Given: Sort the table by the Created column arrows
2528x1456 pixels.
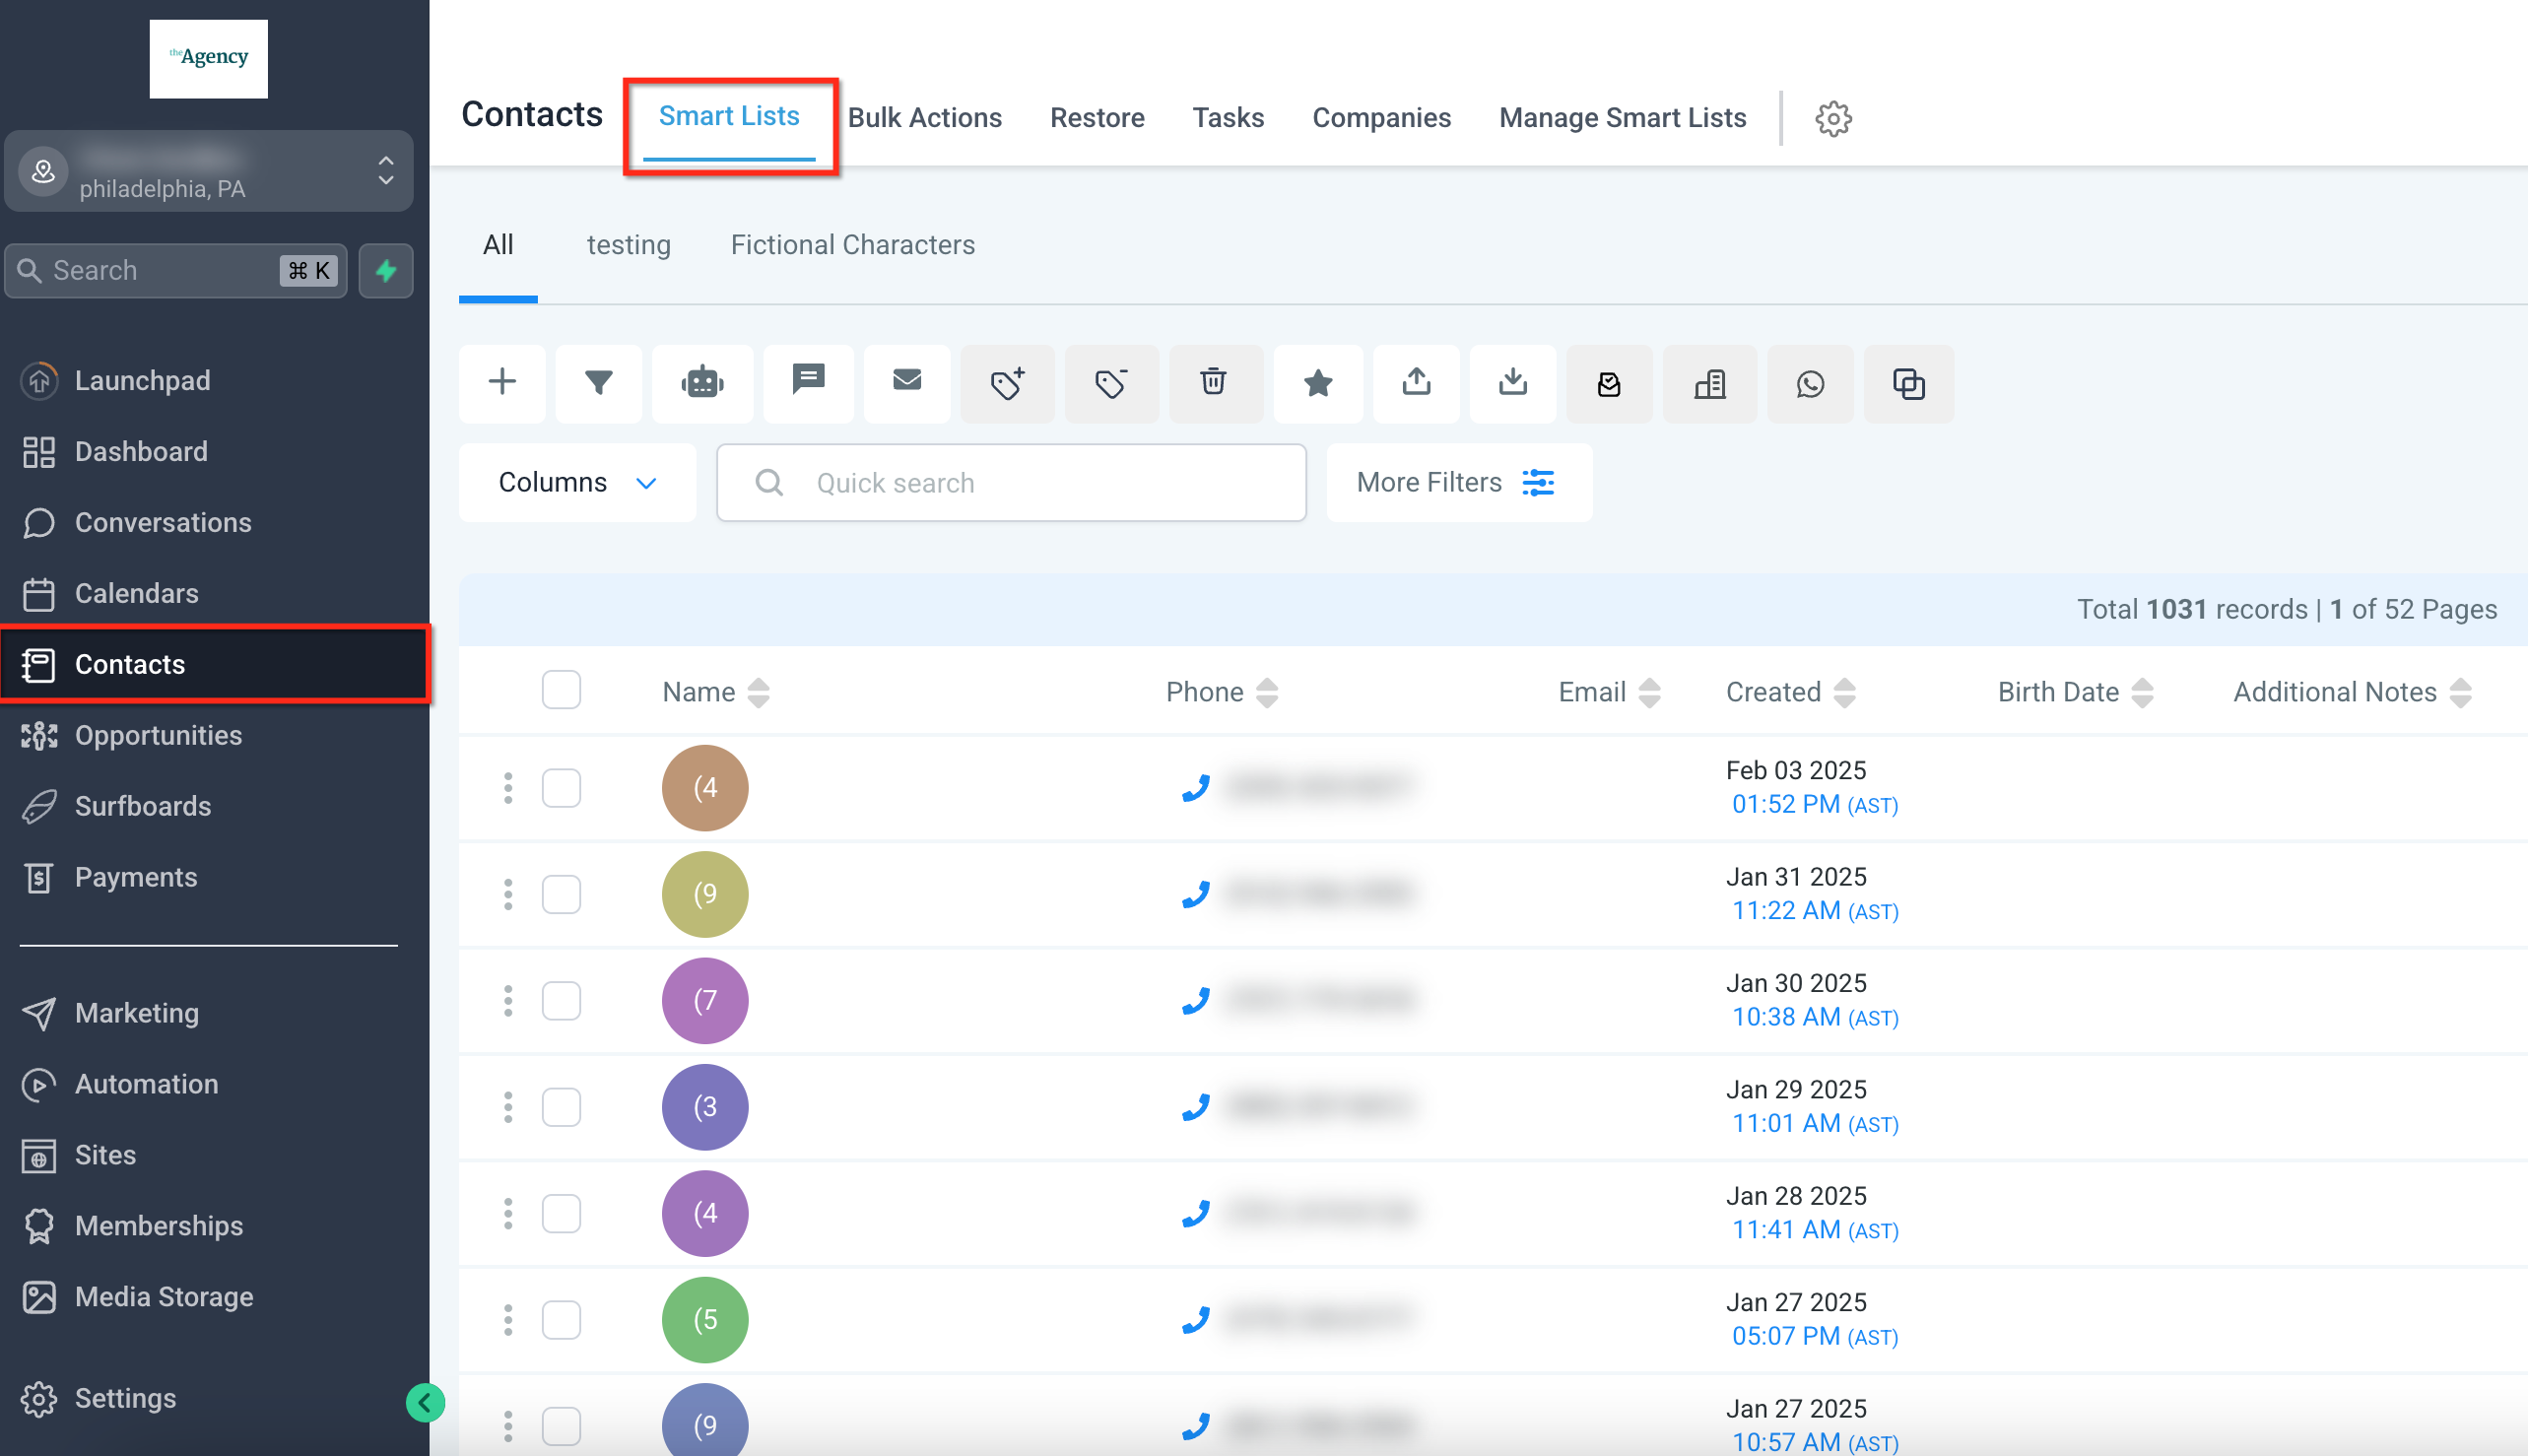Looking at the screenshot, I should pos(1845,692).
